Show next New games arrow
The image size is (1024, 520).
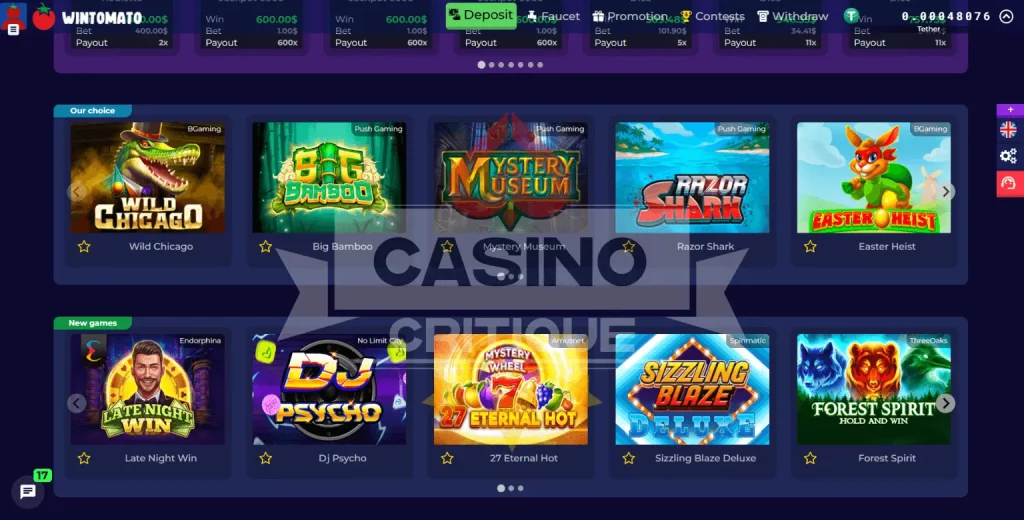(946, 403)
